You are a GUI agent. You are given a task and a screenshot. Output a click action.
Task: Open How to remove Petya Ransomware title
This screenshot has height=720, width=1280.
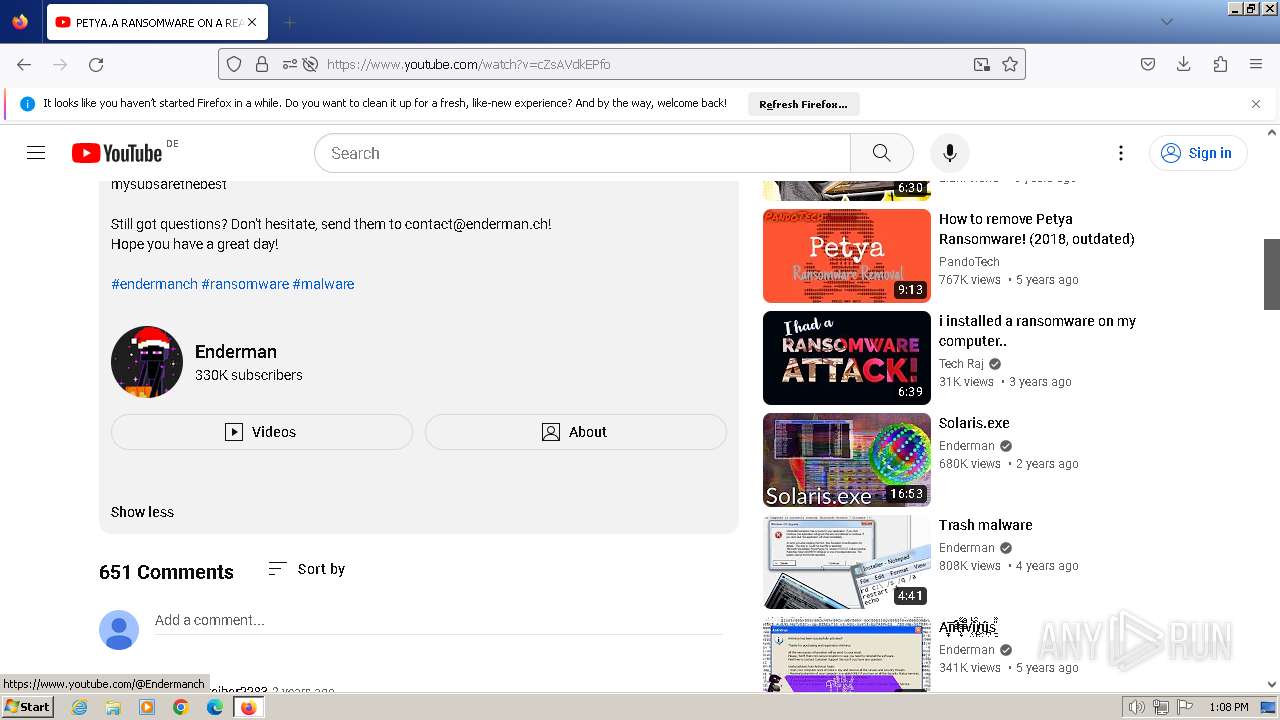[1037, 229]
